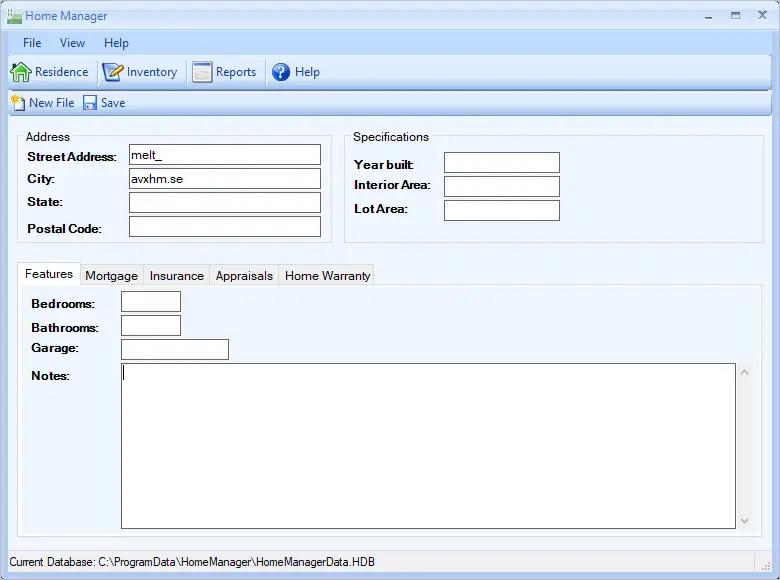
Task: Open the Home Warranty tab
Action: coord(327,276)
